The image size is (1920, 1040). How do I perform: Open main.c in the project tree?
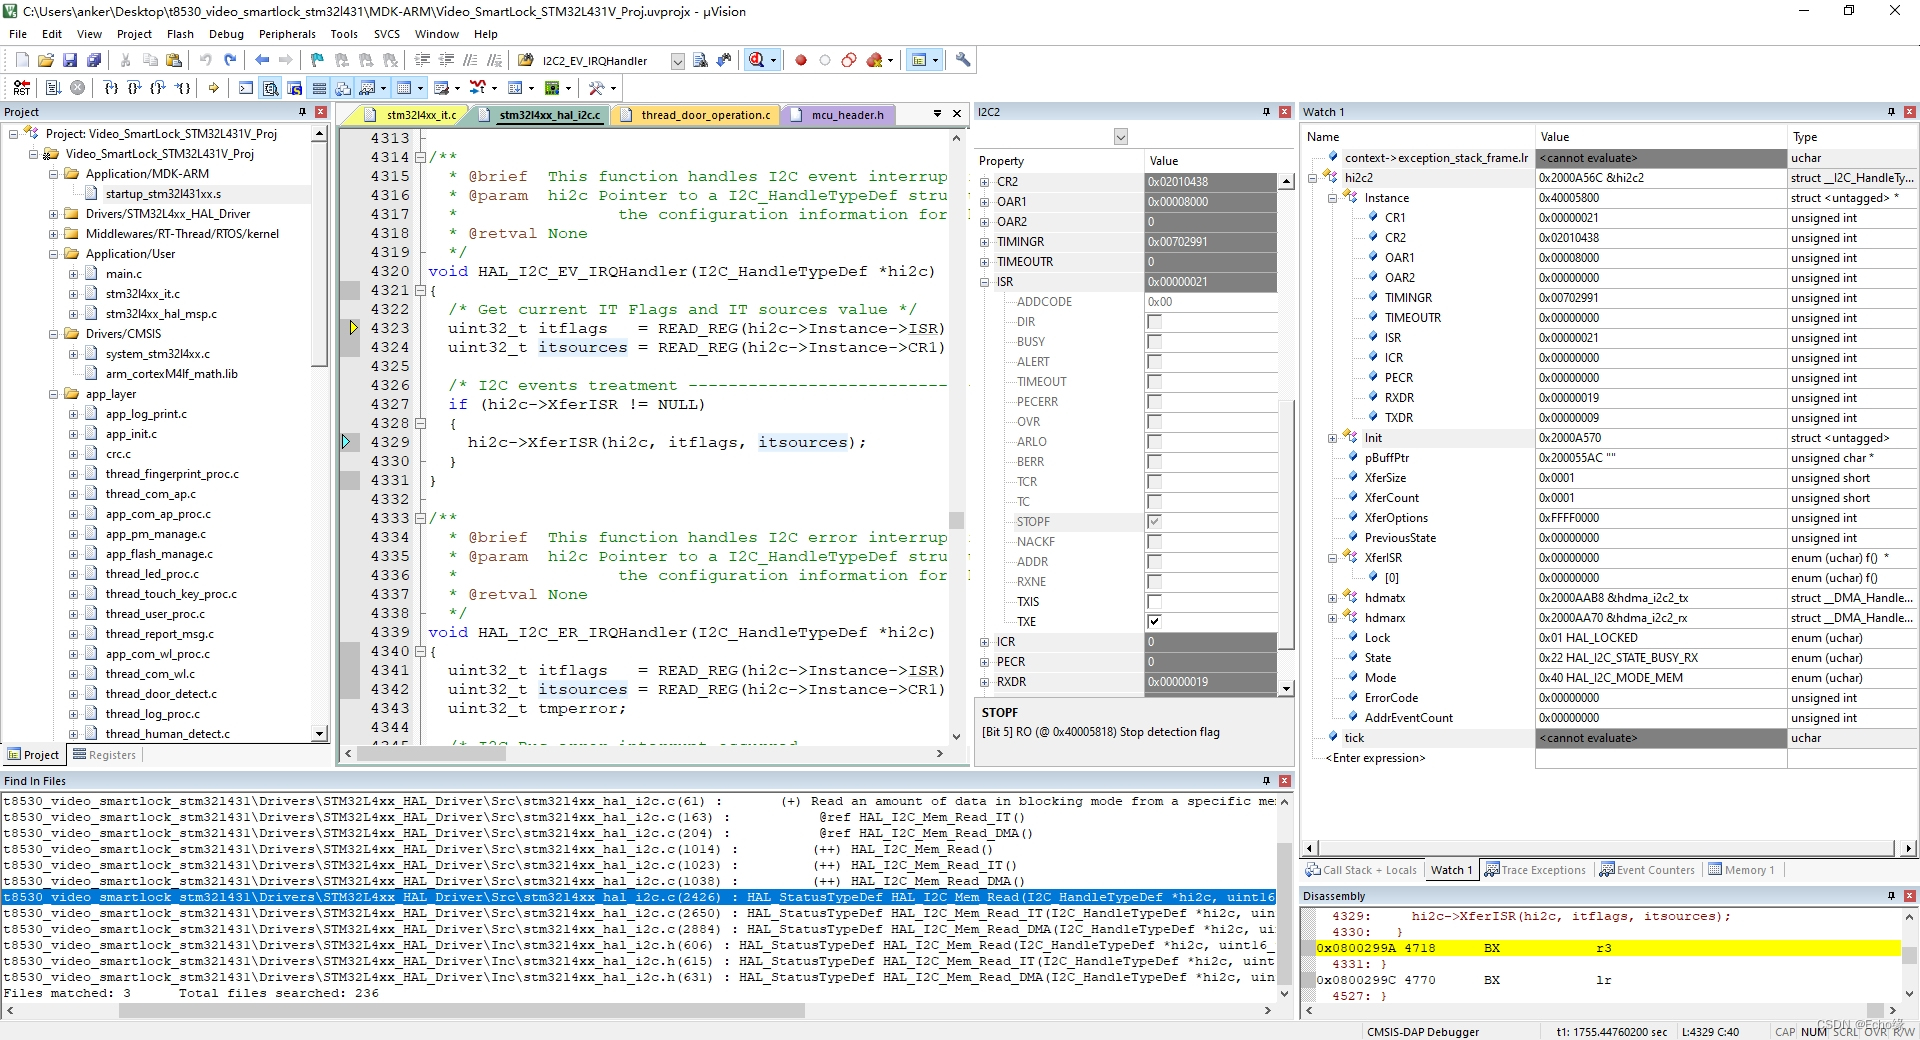coord(124,274)
